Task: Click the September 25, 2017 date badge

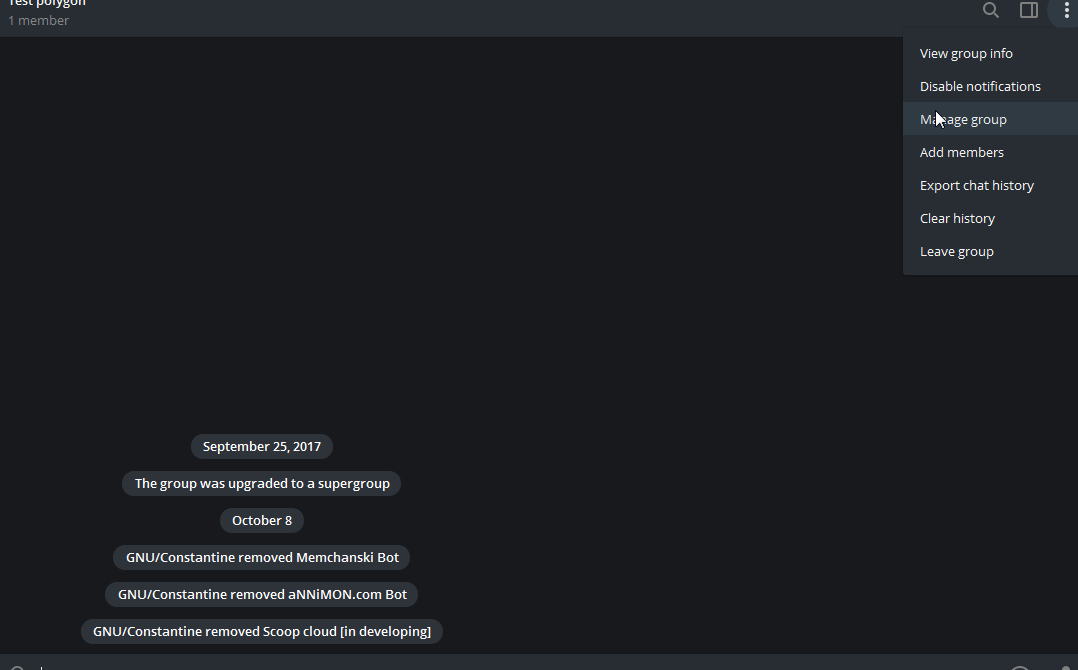Action: coord(261,446)
